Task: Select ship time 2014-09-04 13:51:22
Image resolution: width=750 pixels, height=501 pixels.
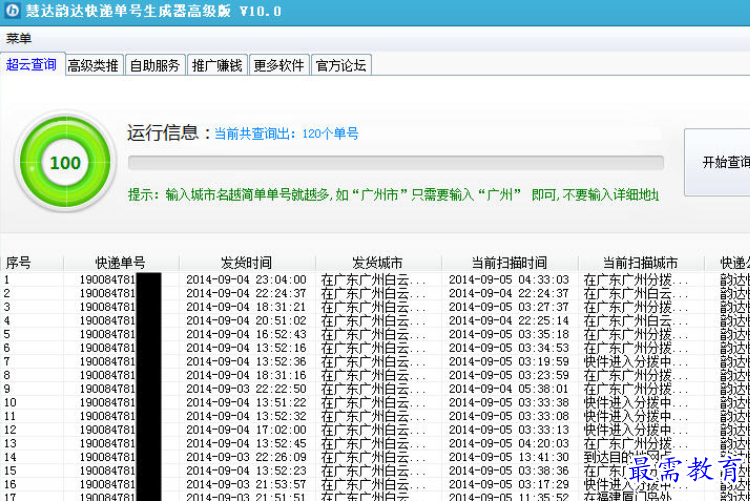Action: pyautogui.click(x=246, y=402)
